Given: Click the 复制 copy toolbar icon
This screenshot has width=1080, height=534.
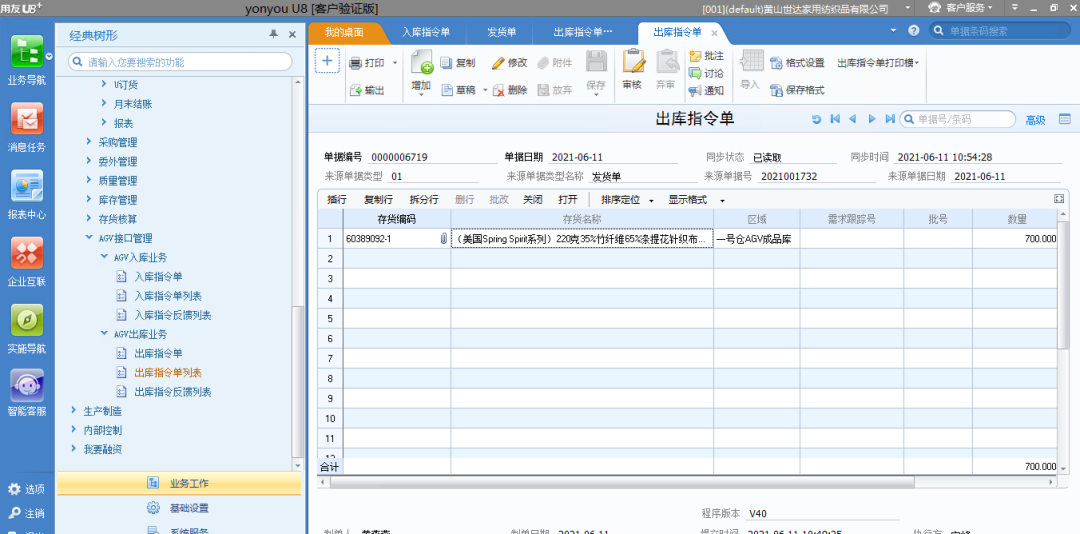Looking at the screenshot, I should point(446,63).
